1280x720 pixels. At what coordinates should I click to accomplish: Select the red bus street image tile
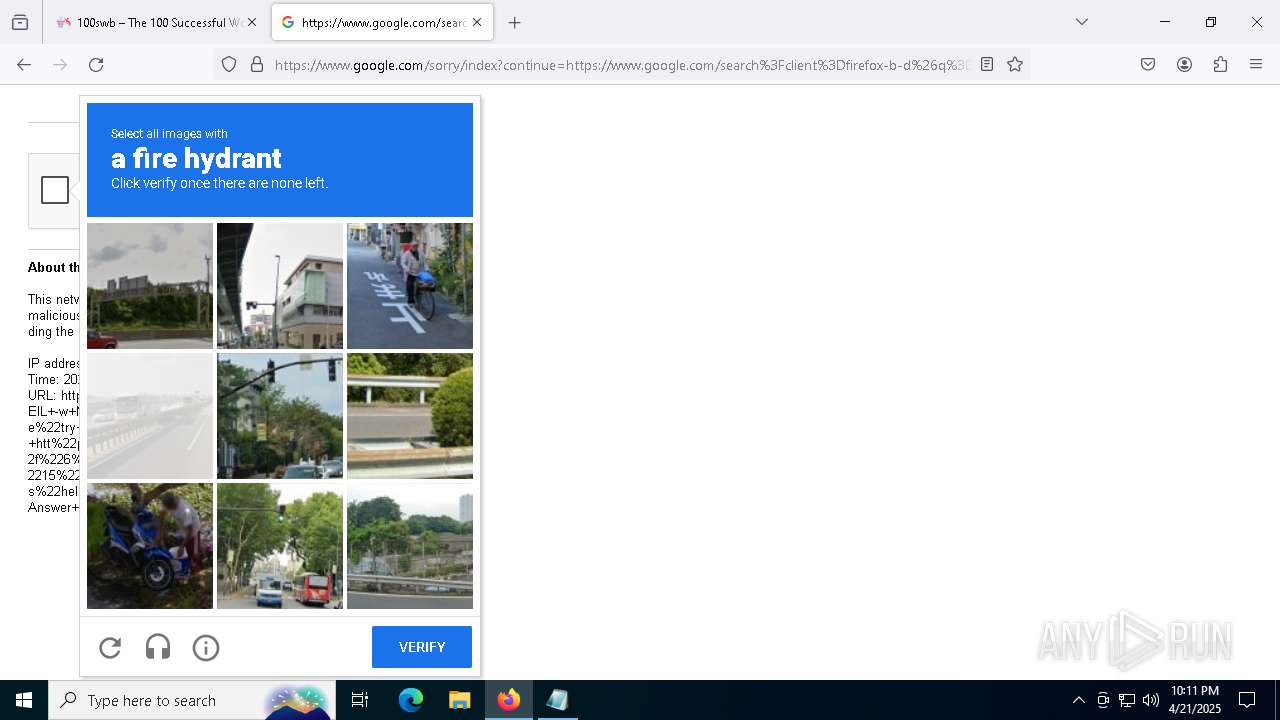tap(280, 546)
